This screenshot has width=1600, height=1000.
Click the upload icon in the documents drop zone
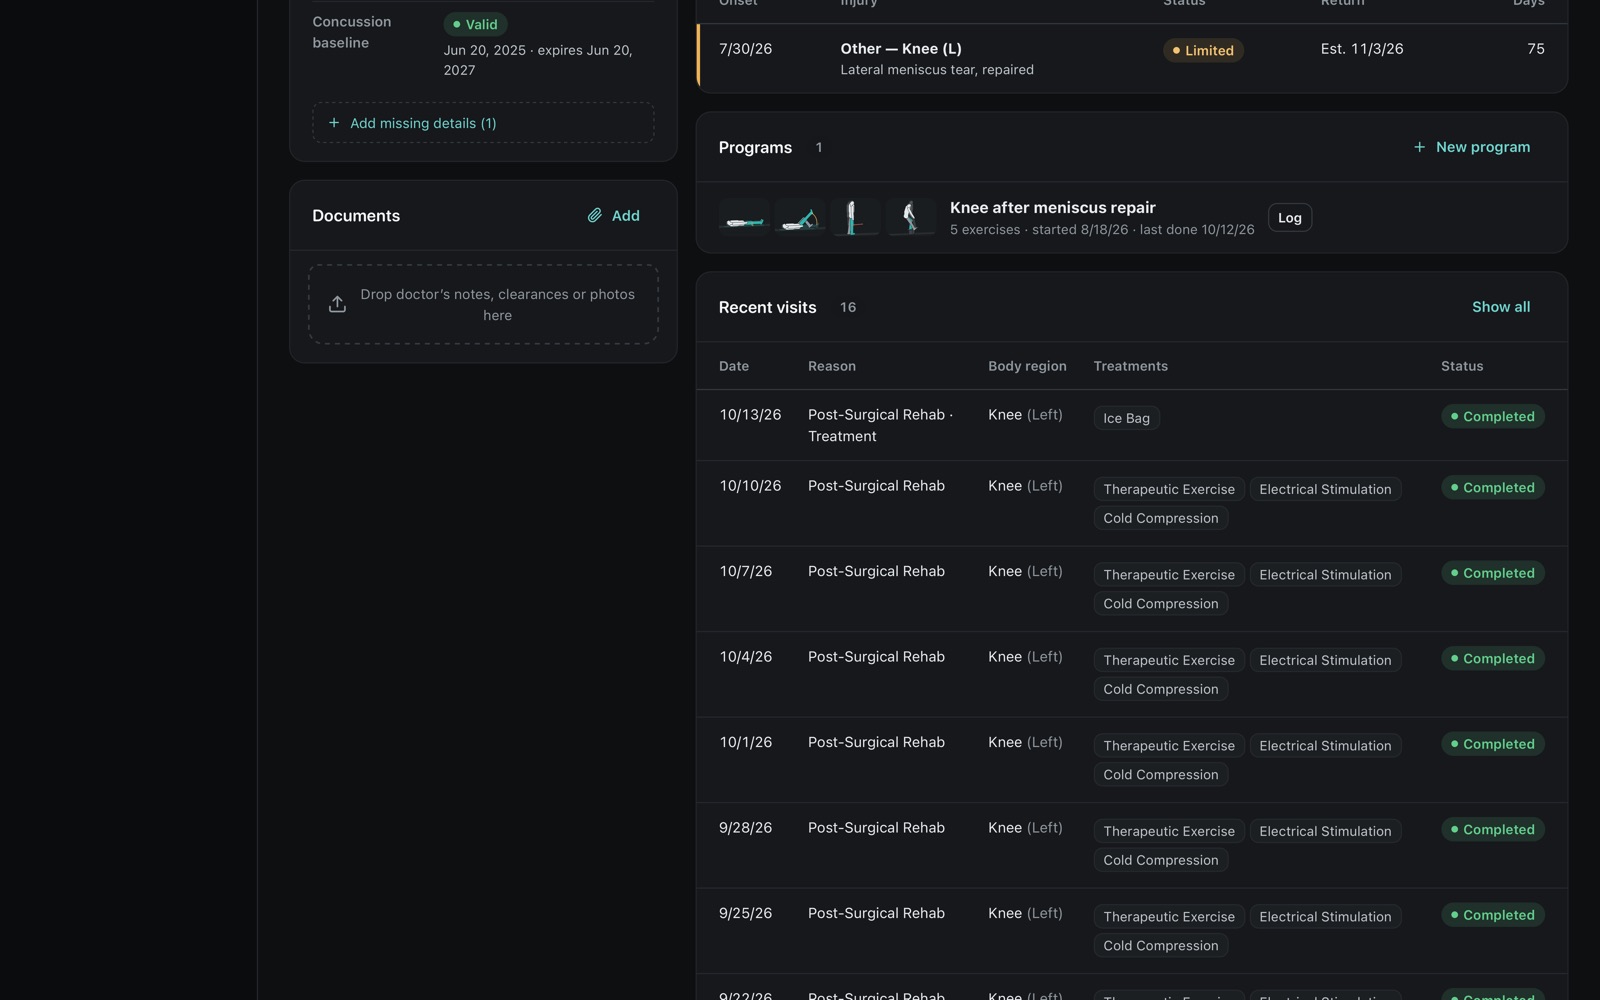337,304
